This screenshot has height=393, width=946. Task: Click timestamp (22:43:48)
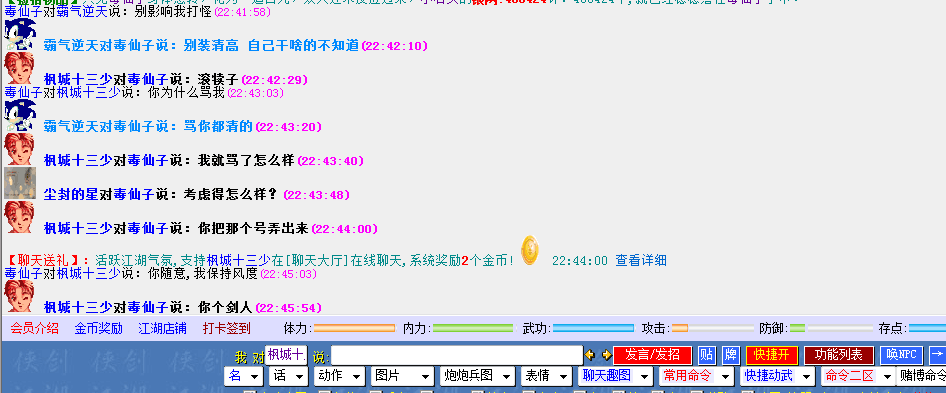[317, 195]
